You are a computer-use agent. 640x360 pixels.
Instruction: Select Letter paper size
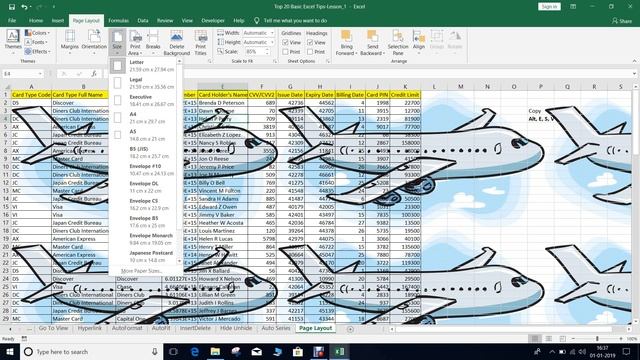pos(143,66)
